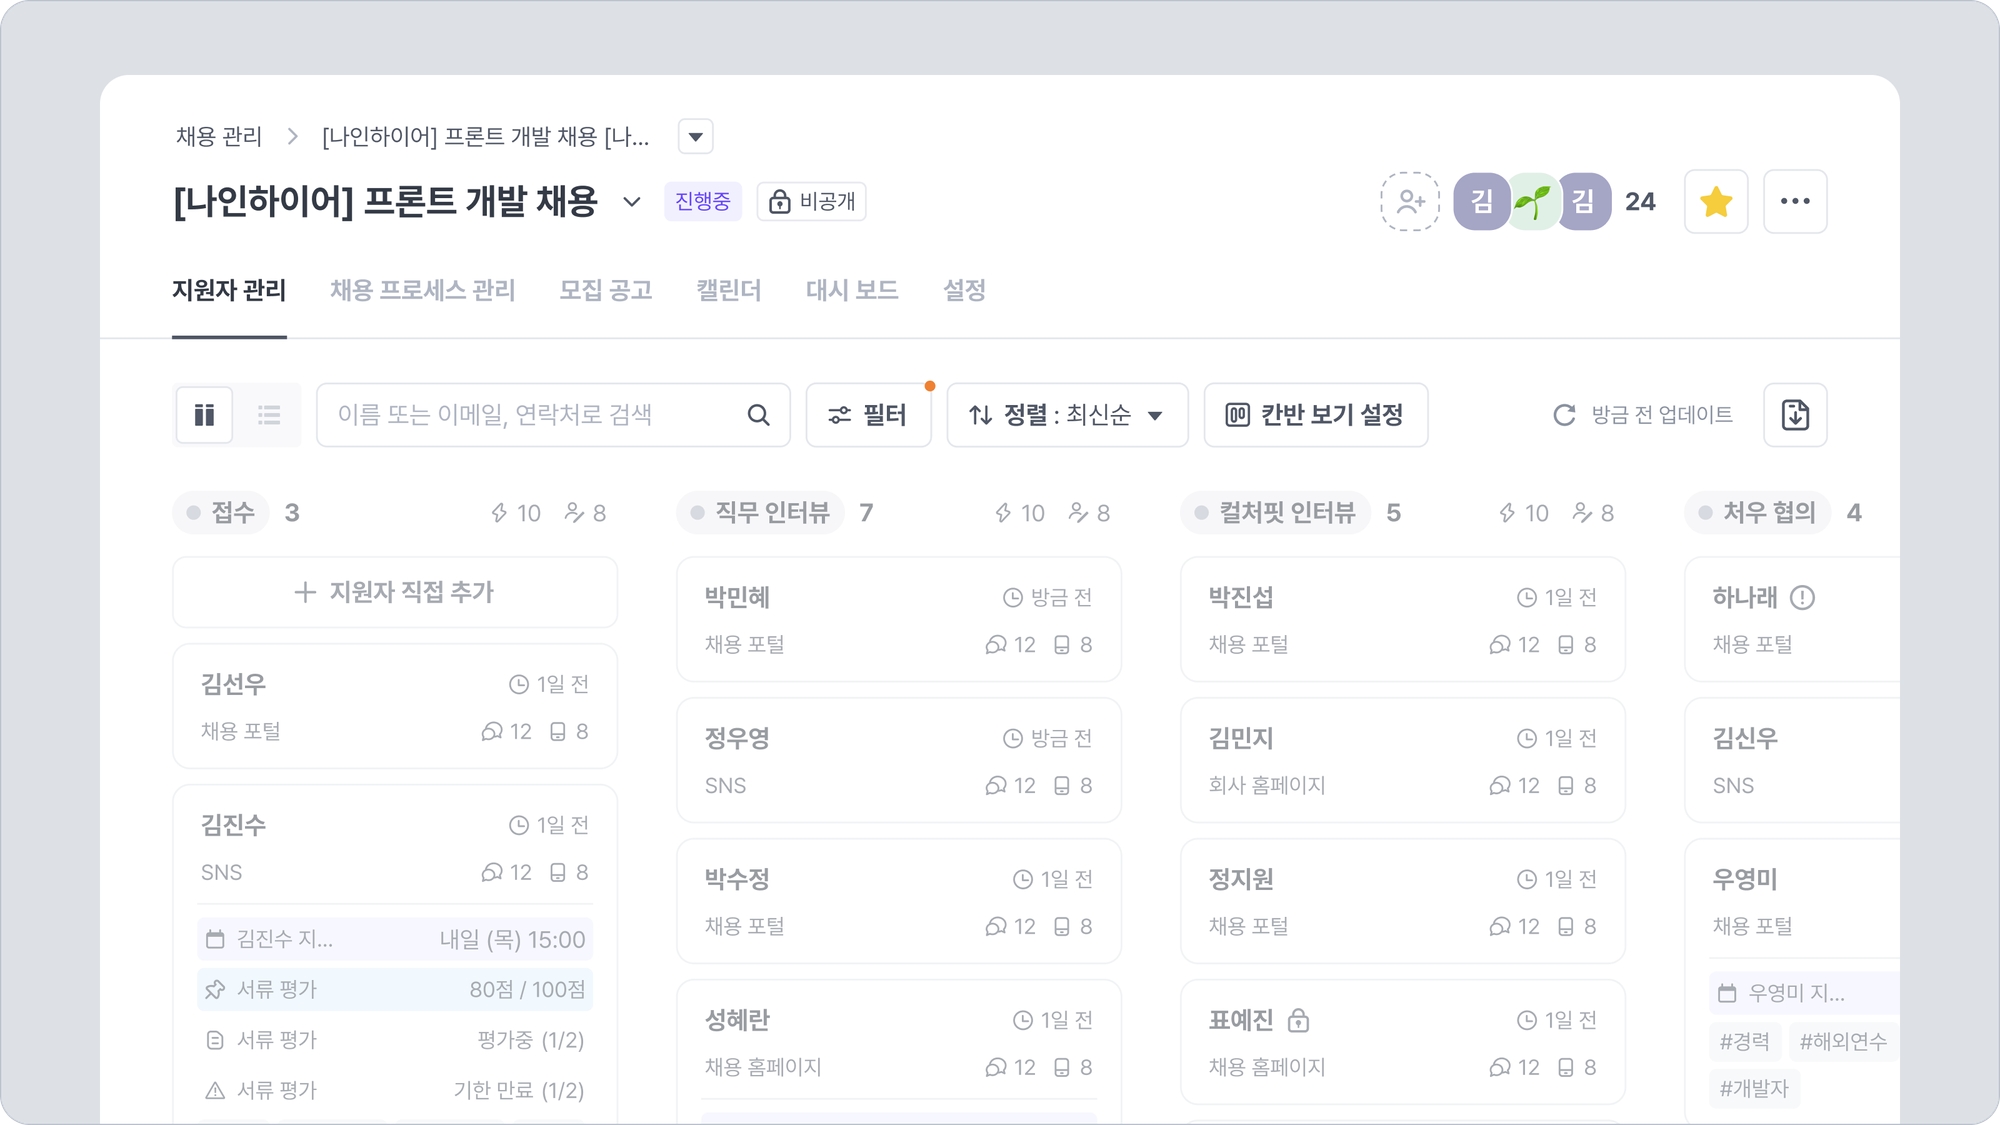This screenshot has width=2000, height=1125.
Task: Click the name or email search field
Action: click(530, 415)
